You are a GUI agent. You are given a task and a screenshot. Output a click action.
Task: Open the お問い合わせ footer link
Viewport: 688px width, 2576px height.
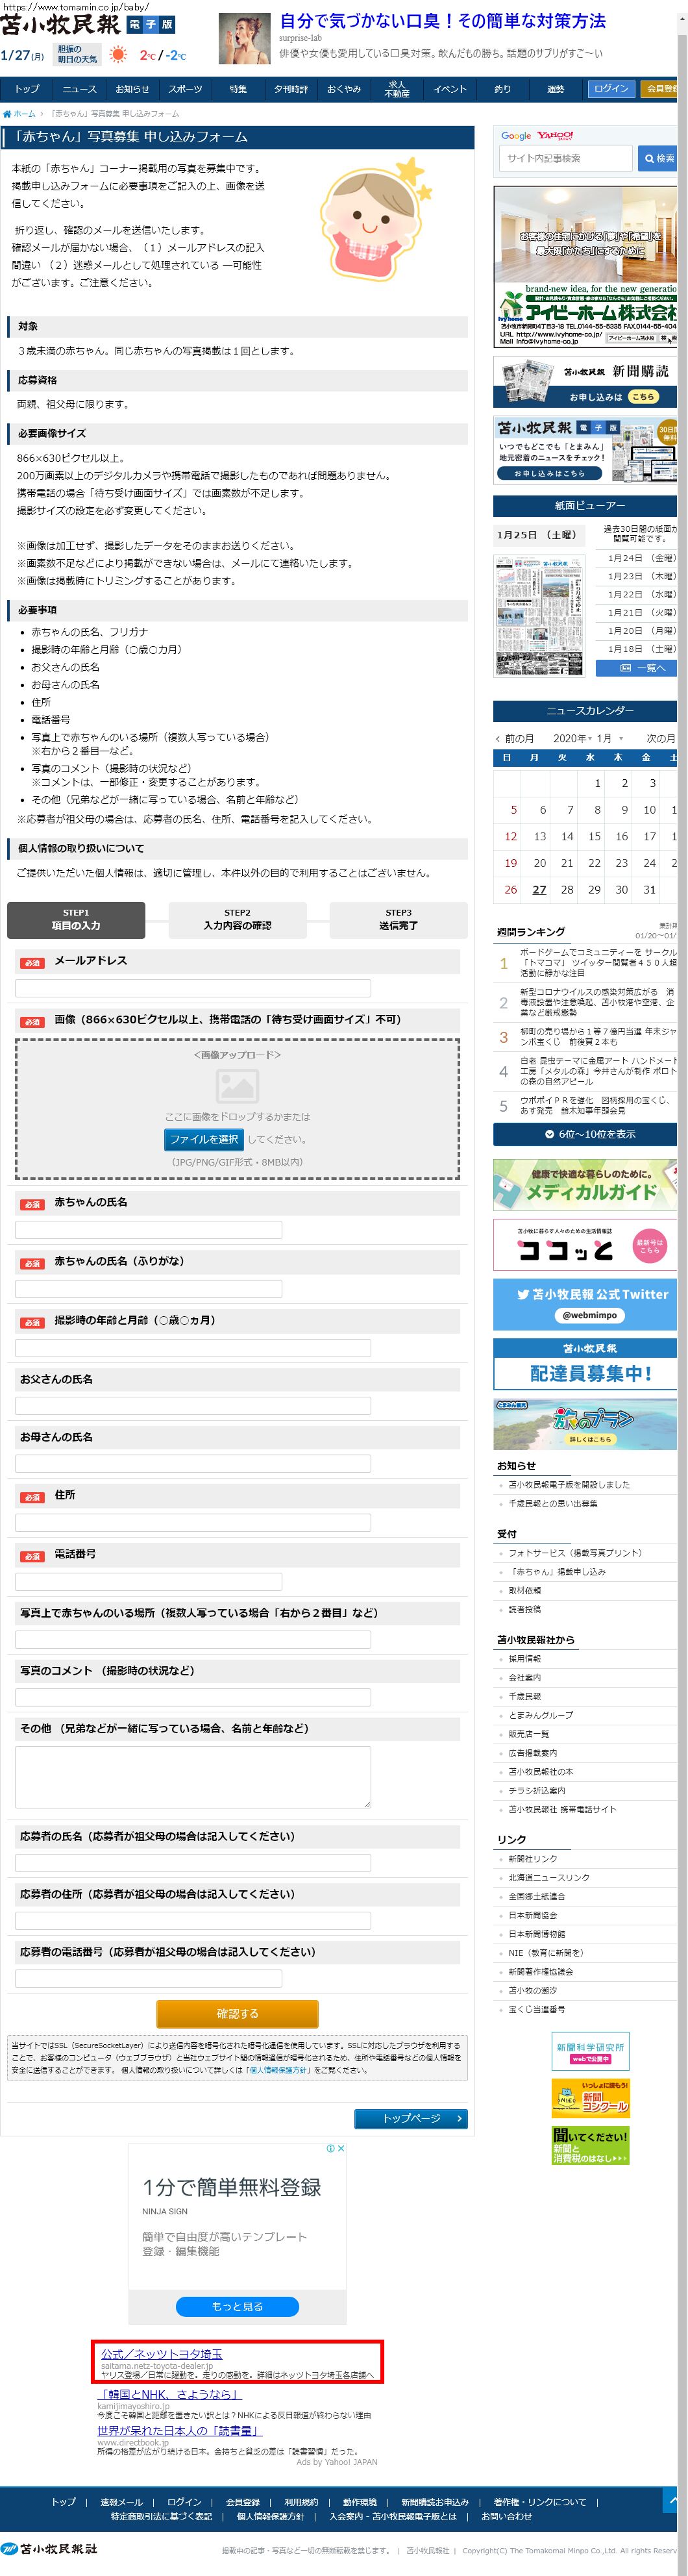tap(507, 2517)
